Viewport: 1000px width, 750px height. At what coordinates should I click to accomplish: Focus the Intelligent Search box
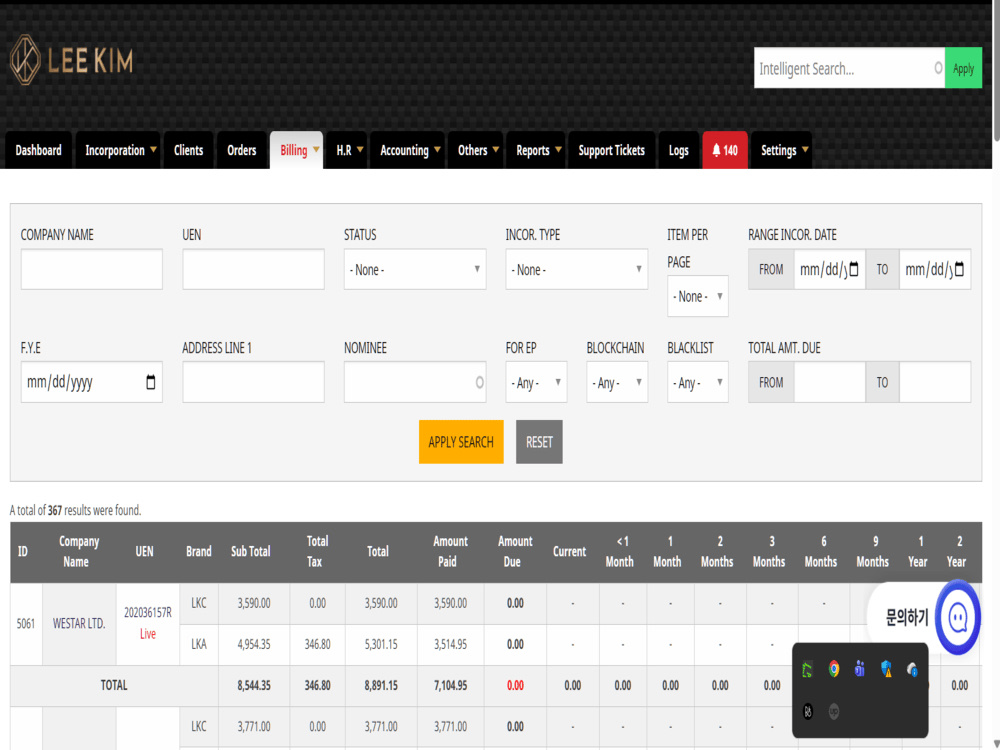click(x=849, y=68)
